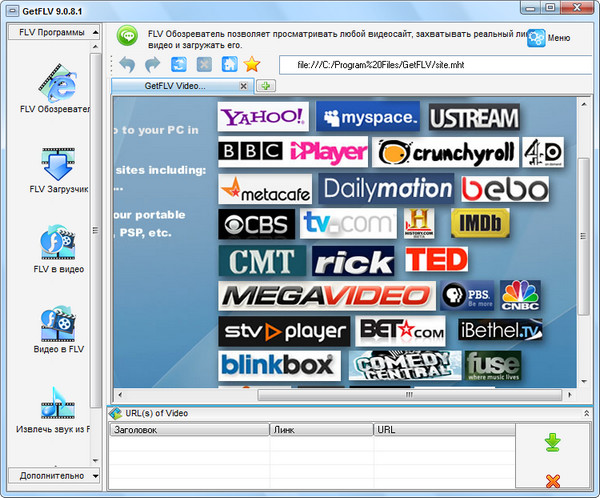Open the Меню button
The height and width of the screenshot is (498, 600).
[548, 38]
